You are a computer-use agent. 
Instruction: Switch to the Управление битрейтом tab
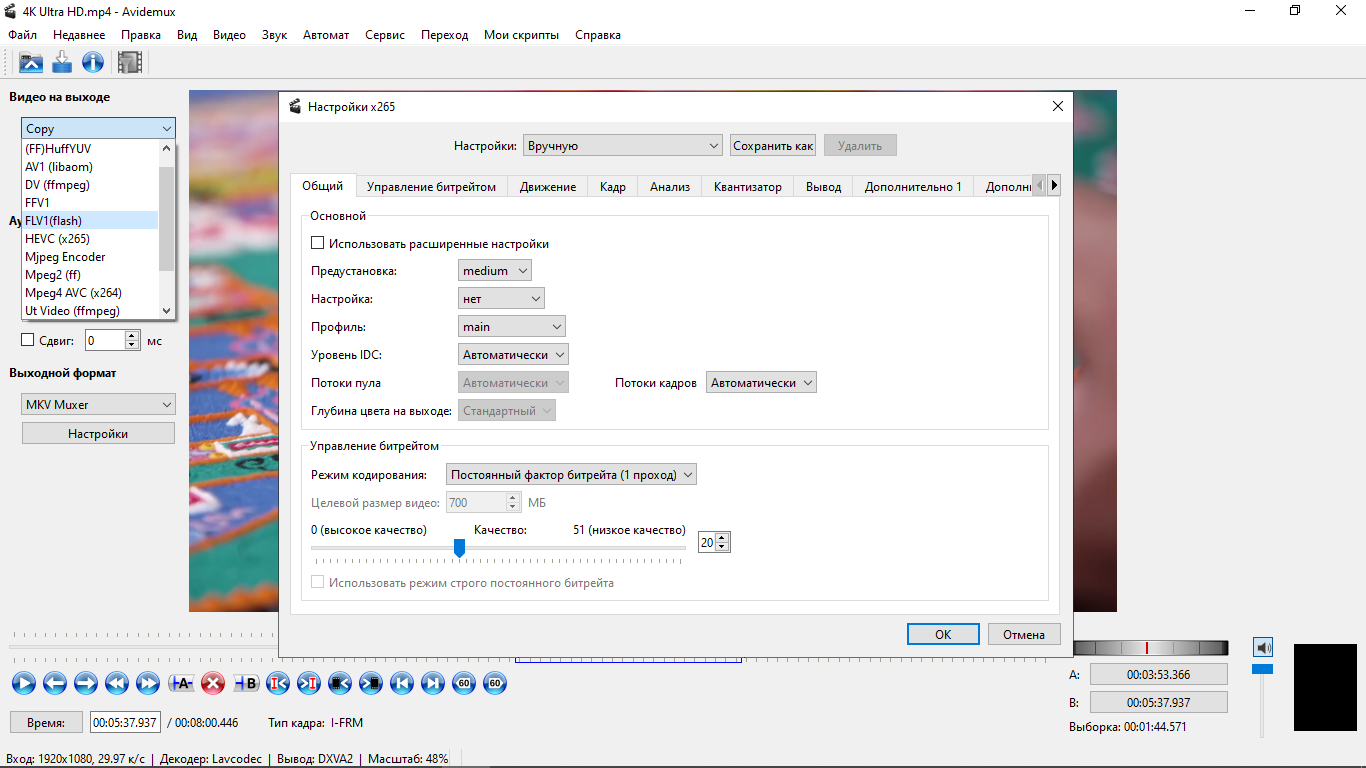(x=431, y=187)
